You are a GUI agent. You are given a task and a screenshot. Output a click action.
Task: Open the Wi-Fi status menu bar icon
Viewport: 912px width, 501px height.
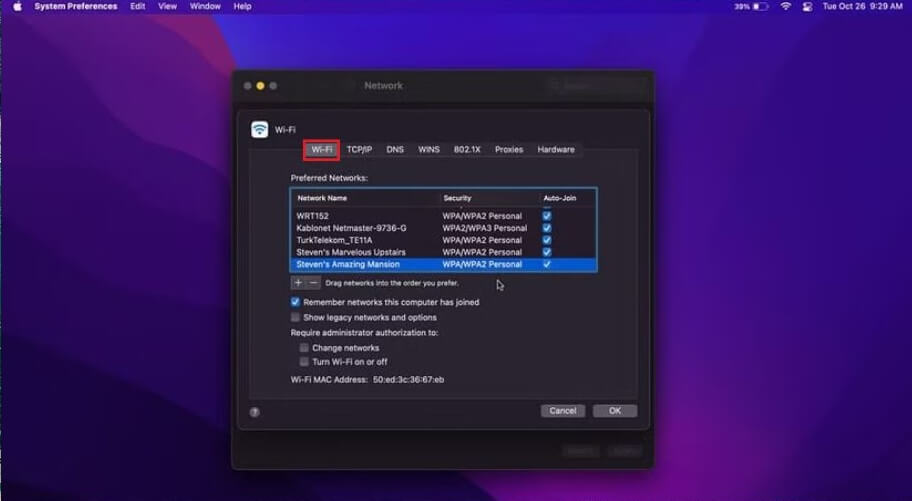pyautogui.click(x=786, y=6)
